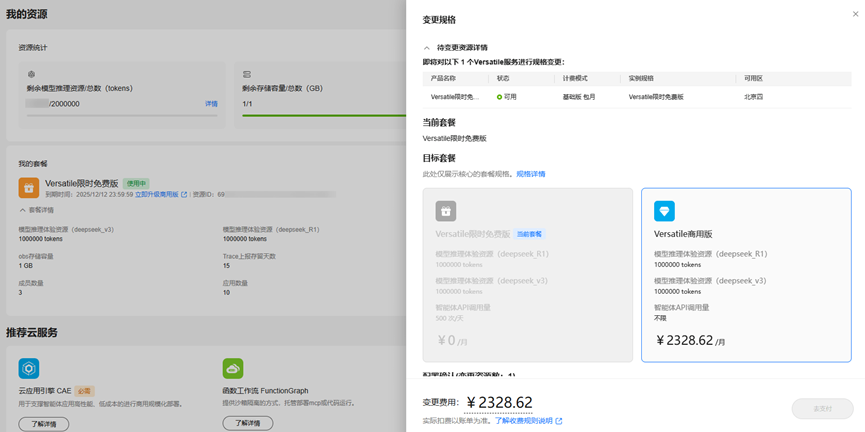865x432 pixels.
Task: Open 了解收费规则说明 link
Action: (524, 421)
